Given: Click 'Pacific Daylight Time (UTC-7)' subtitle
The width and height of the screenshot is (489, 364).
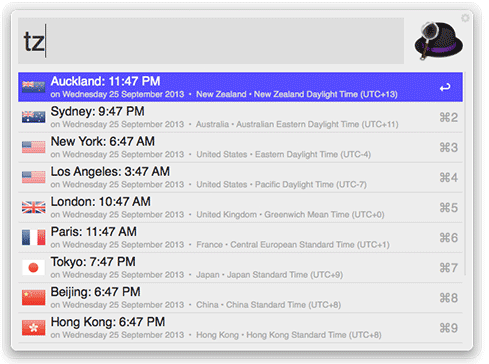Looking at the screenshot, I should tap(311, 184).
